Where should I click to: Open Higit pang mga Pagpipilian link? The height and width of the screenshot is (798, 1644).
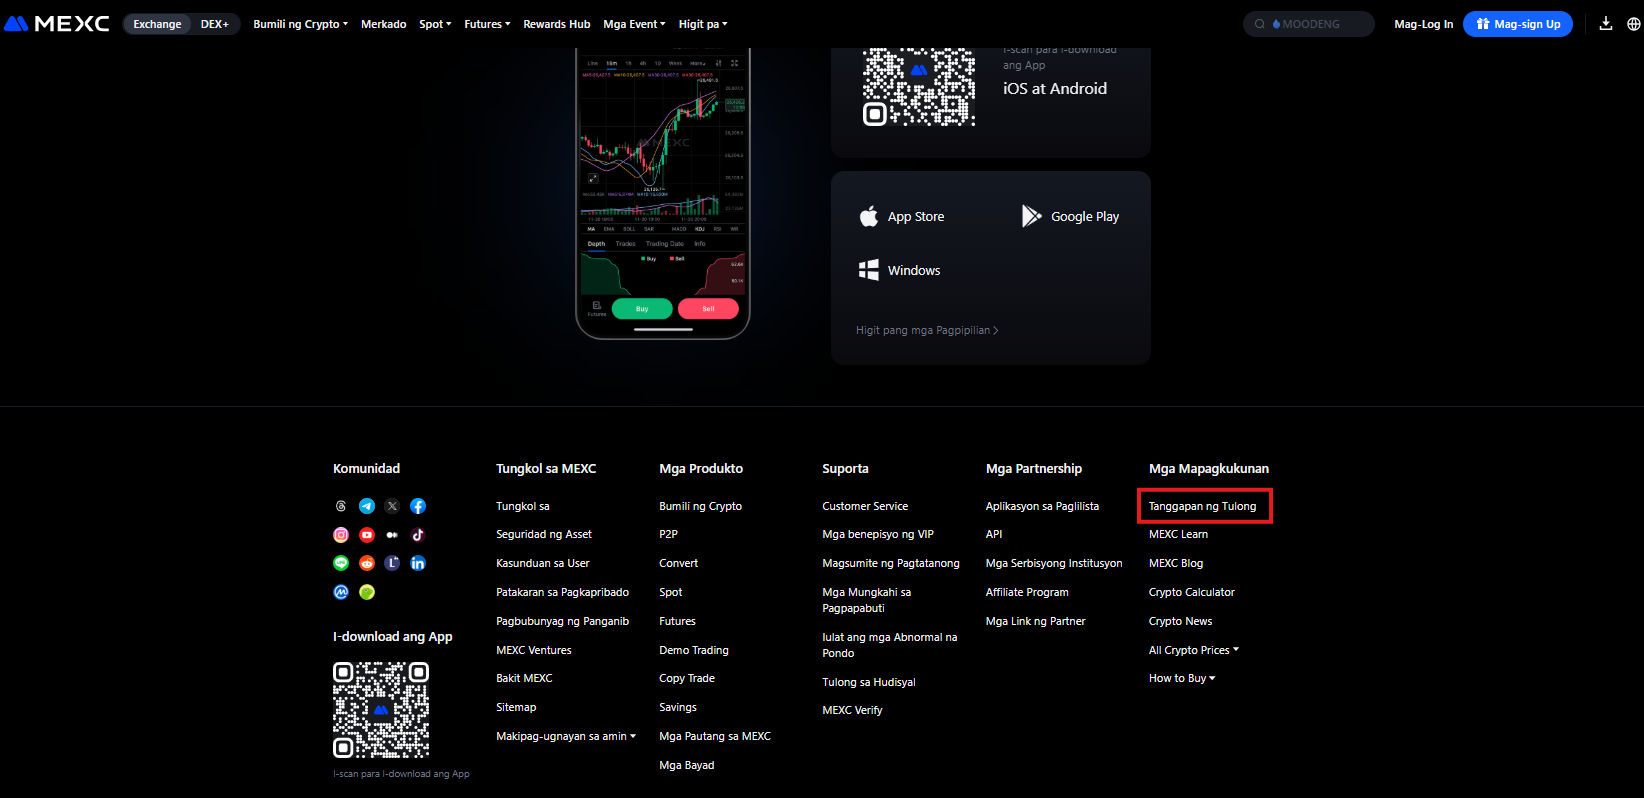pyautogui.click(x=927, y=330)
